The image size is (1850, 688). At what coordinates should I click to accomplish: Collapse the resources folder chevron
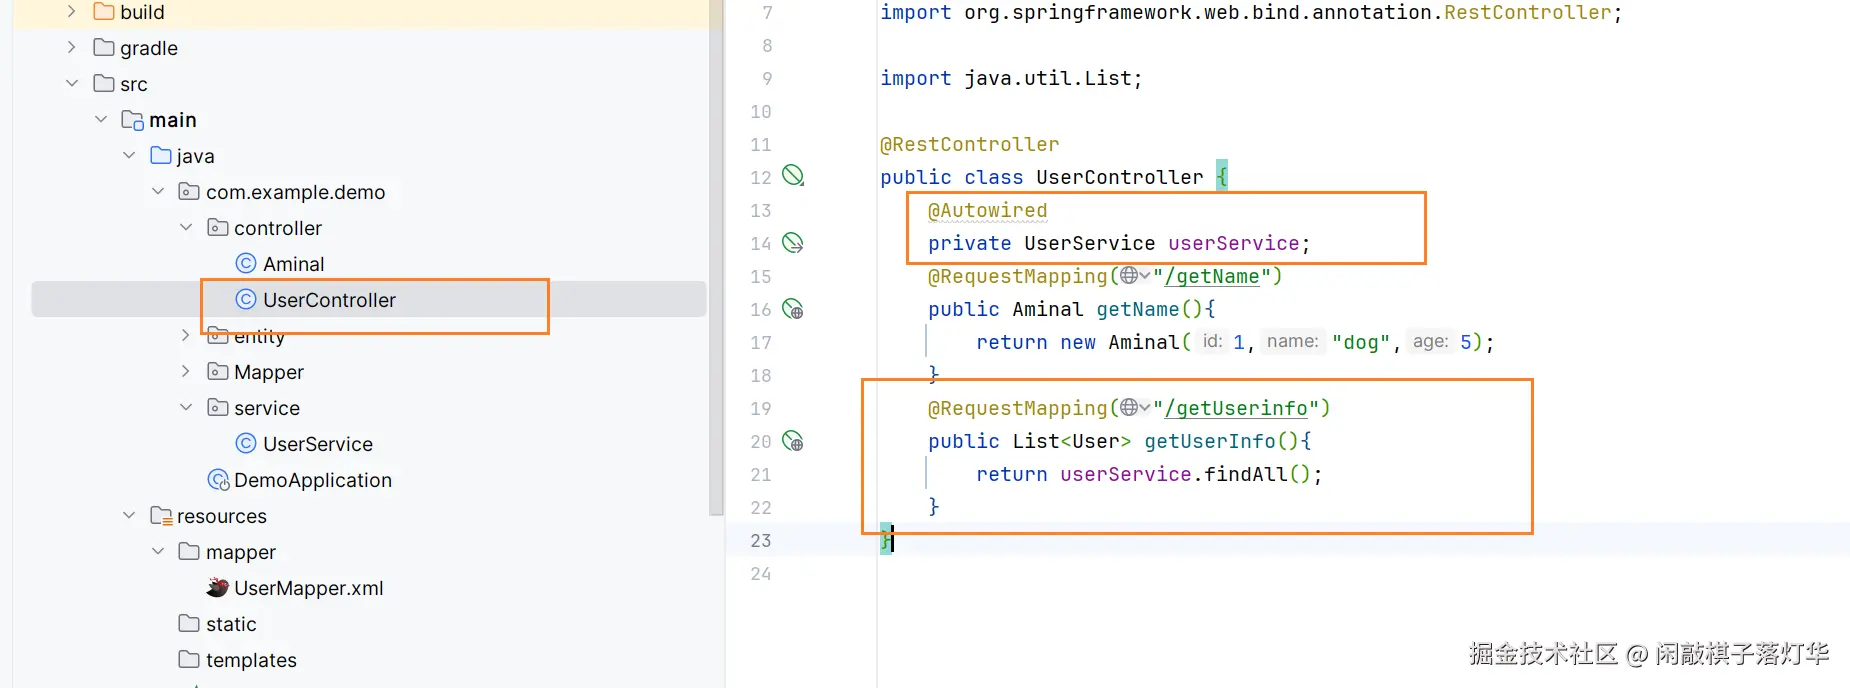(x=129, y=515)
